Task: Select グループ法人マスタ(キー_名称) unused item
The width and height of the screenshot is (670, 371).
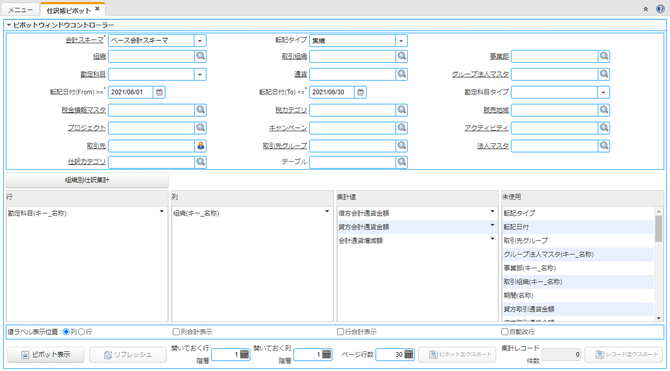Action: (579, 254)
